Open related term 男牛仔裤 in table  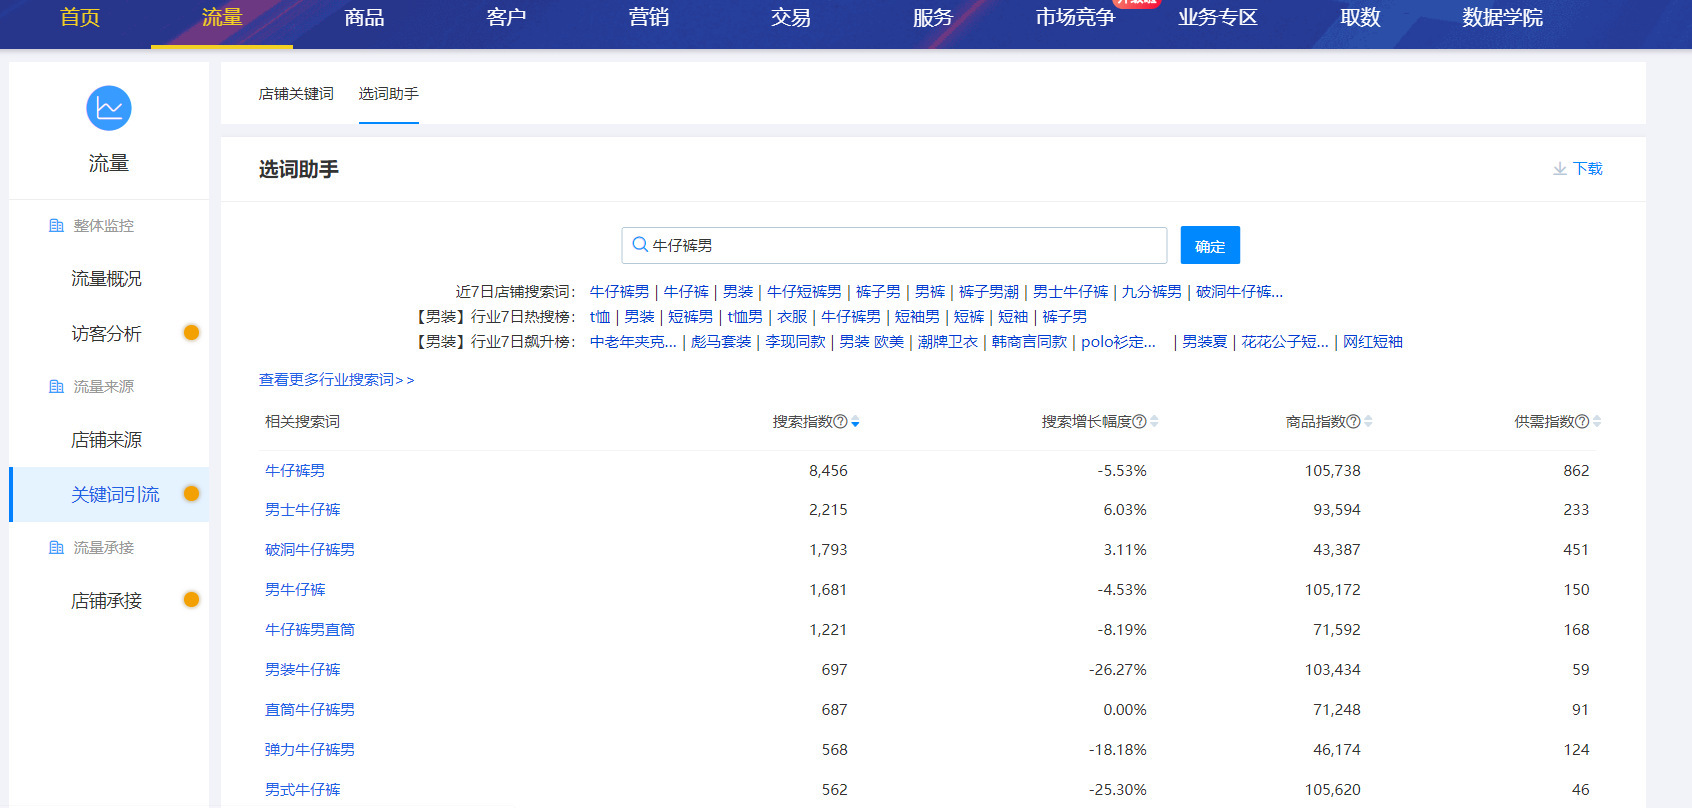tap(295, 590)
